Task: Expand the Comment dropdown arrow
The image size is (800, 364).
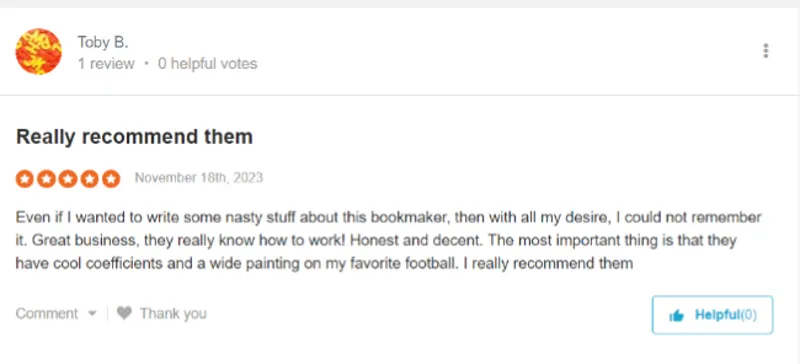Action: click(92, 313)
